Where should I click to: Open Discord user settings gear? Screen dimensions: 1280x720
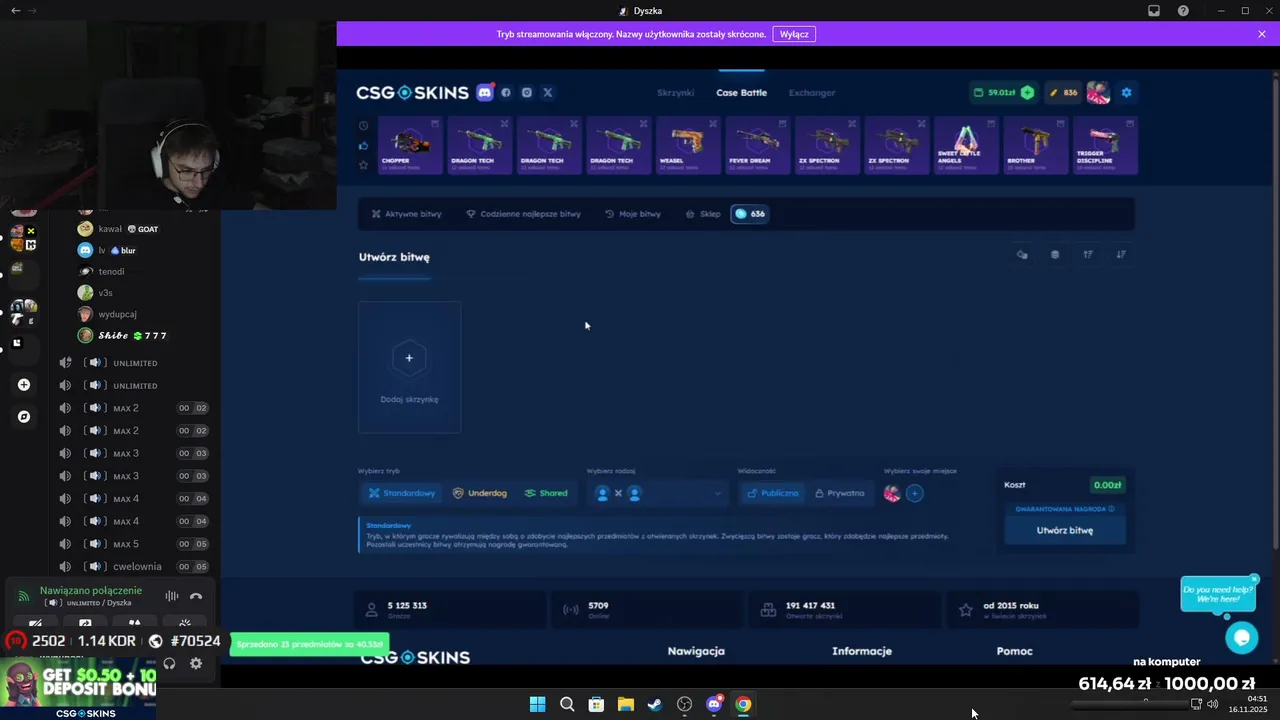196,663
